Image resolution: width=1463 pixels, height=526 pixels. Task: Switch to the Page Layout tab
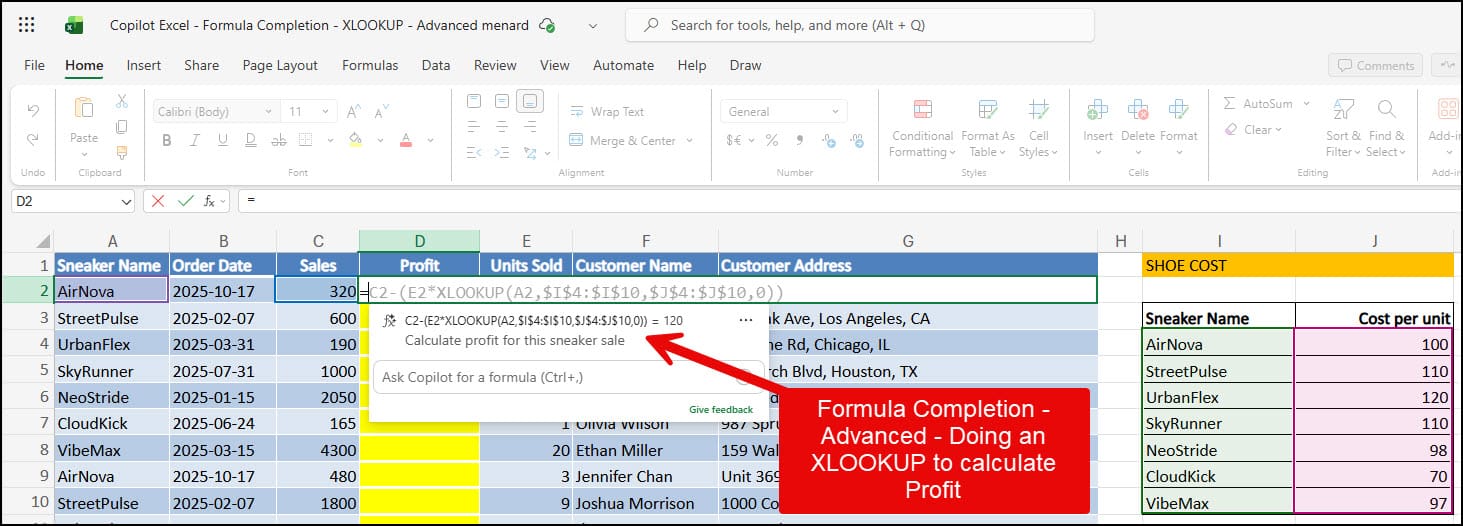click(x=280, y=65)
